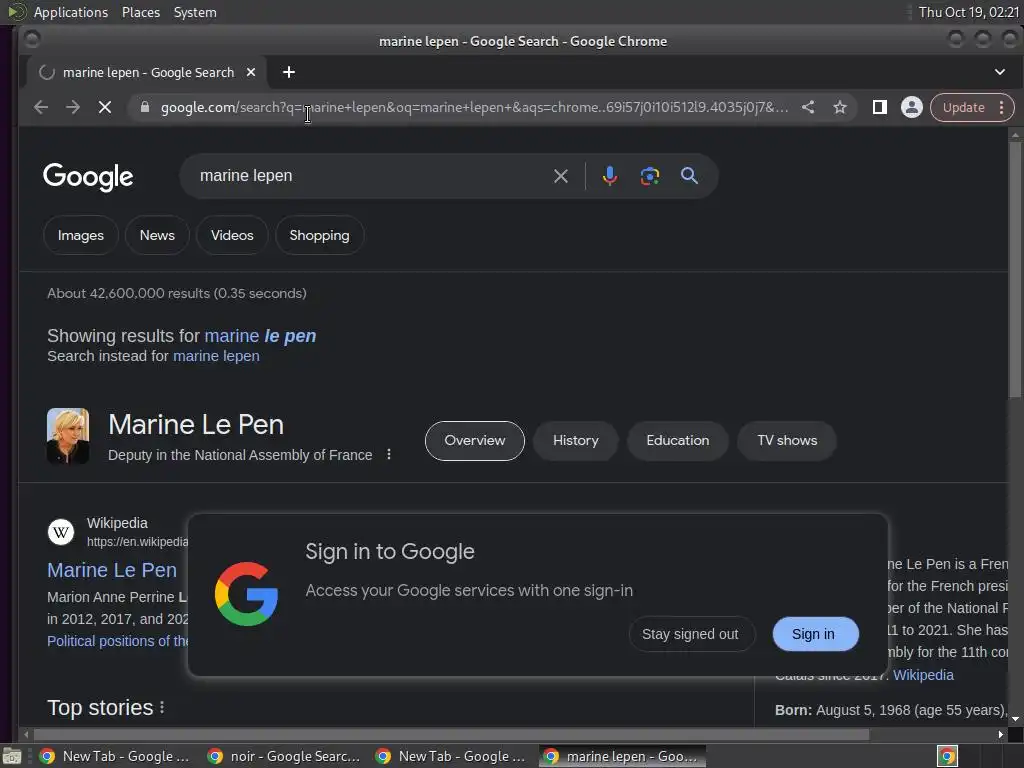Switch to 'noir - Google Search' taskbar window
This screenshot has width=1024, height=768.
pos(284,756)
